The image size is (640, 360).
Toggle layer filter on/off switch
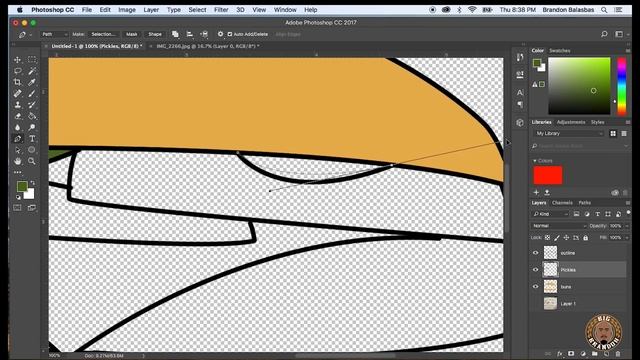[628, 213]
